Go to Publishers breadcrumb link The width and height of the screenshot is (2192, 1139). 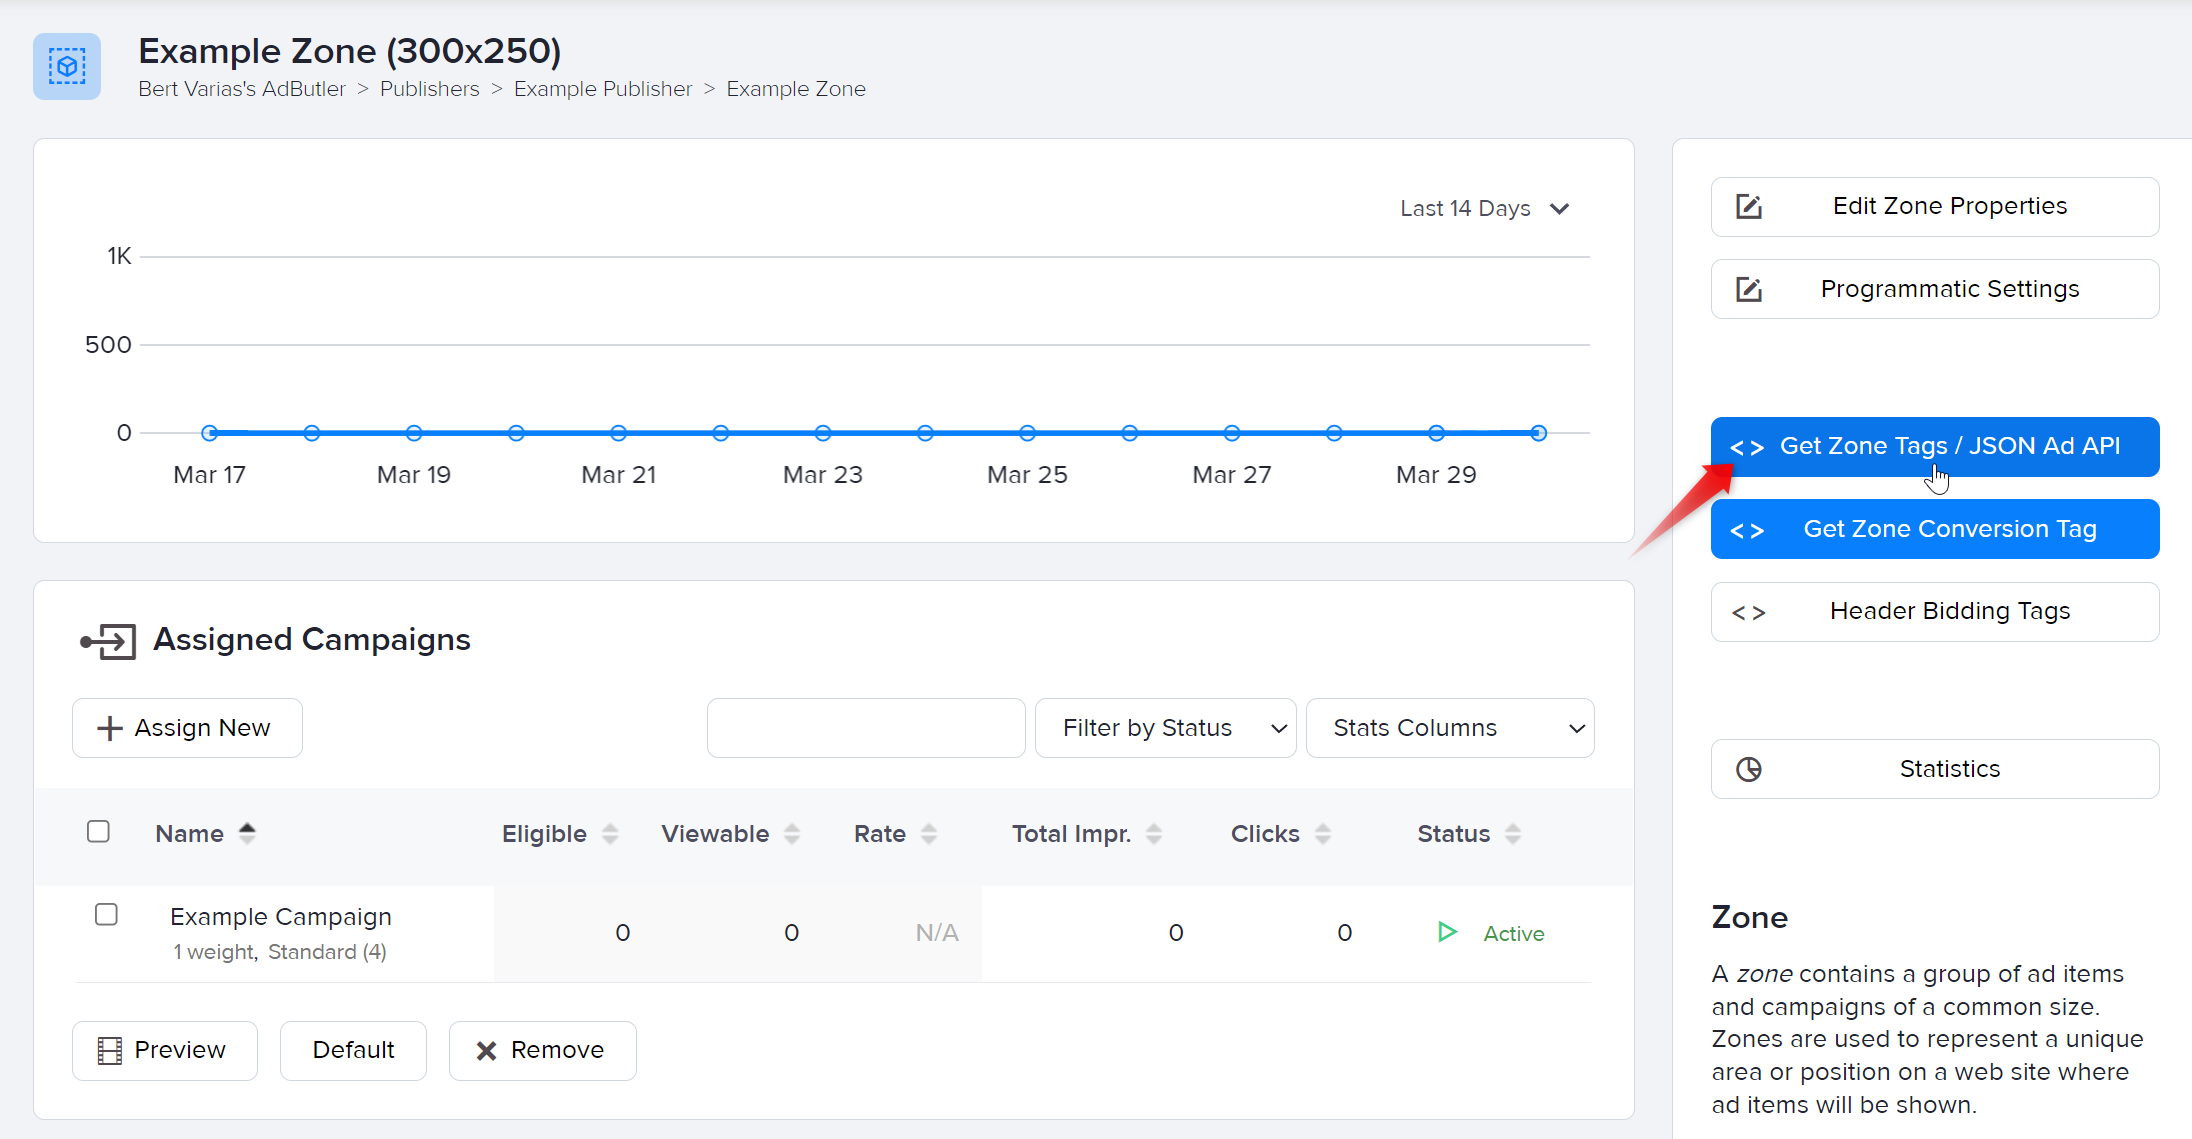coord(429,89)
